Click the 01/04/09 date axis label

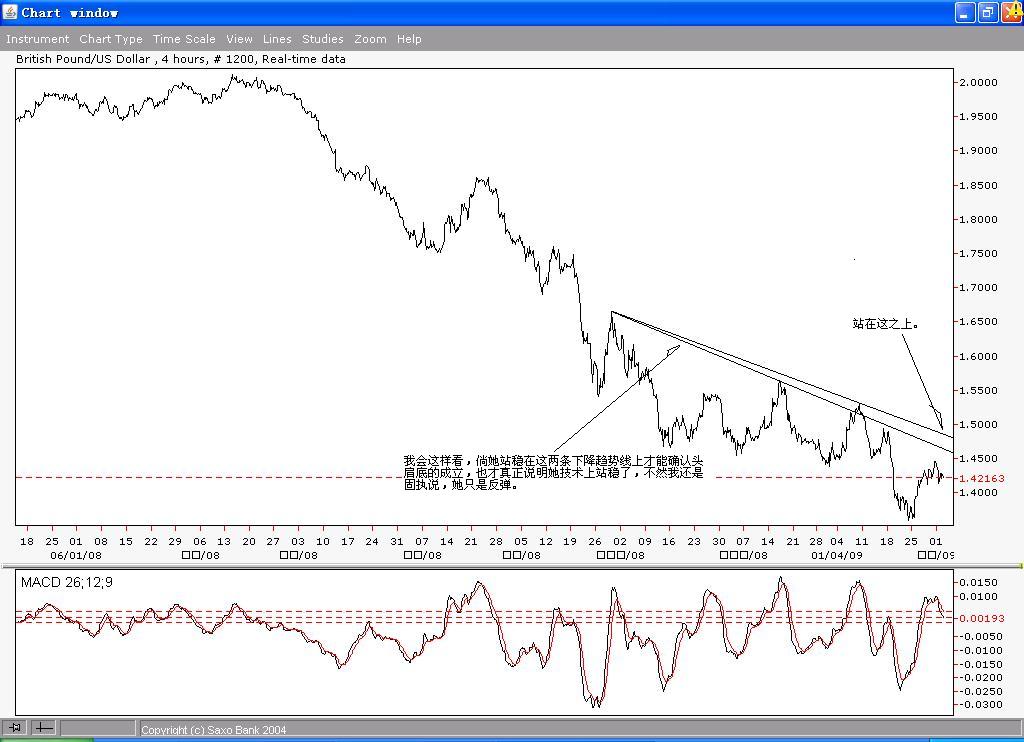837,555
